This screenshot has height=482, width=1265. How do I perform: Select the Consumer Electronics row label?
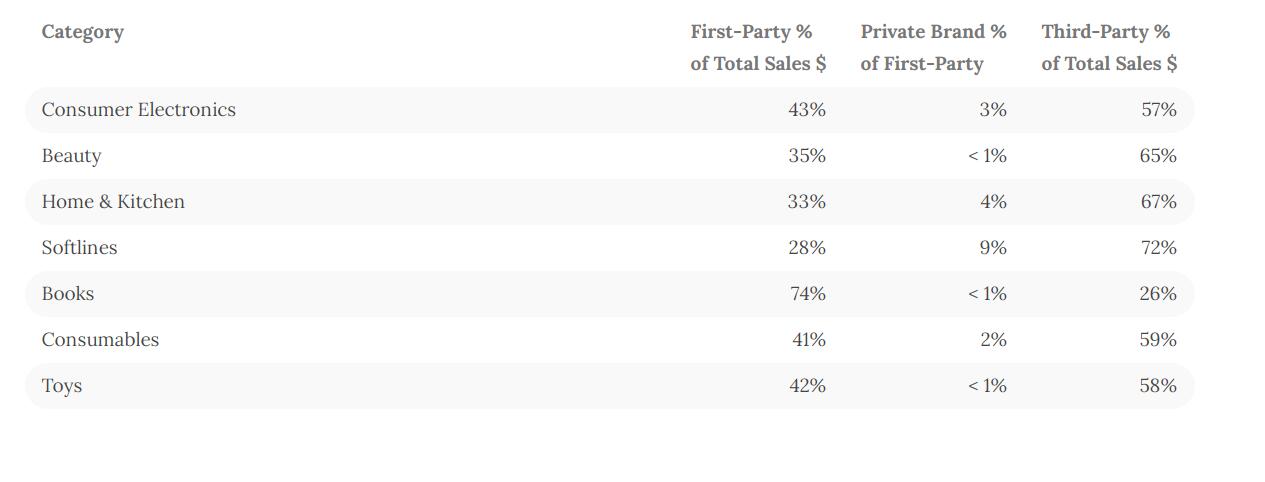139,110
